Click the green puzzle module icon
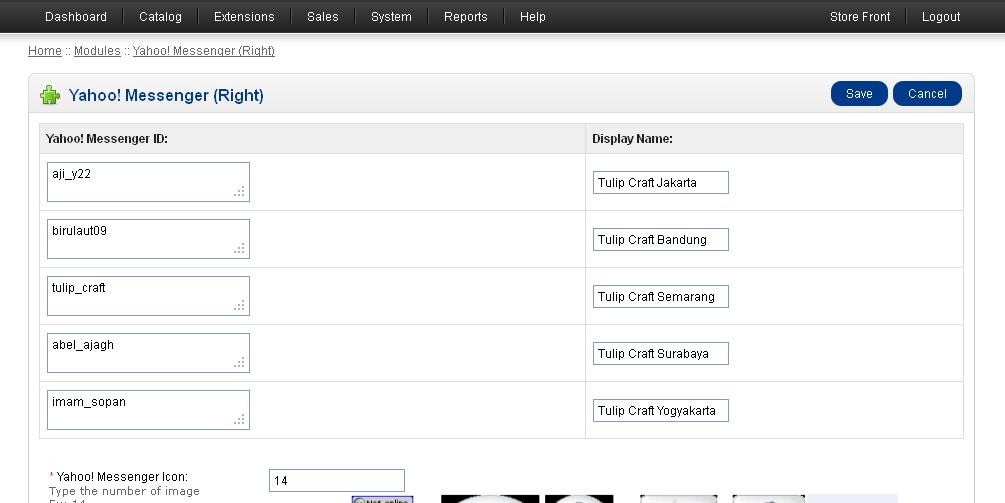1005x503 pixels. click(50, 95)
